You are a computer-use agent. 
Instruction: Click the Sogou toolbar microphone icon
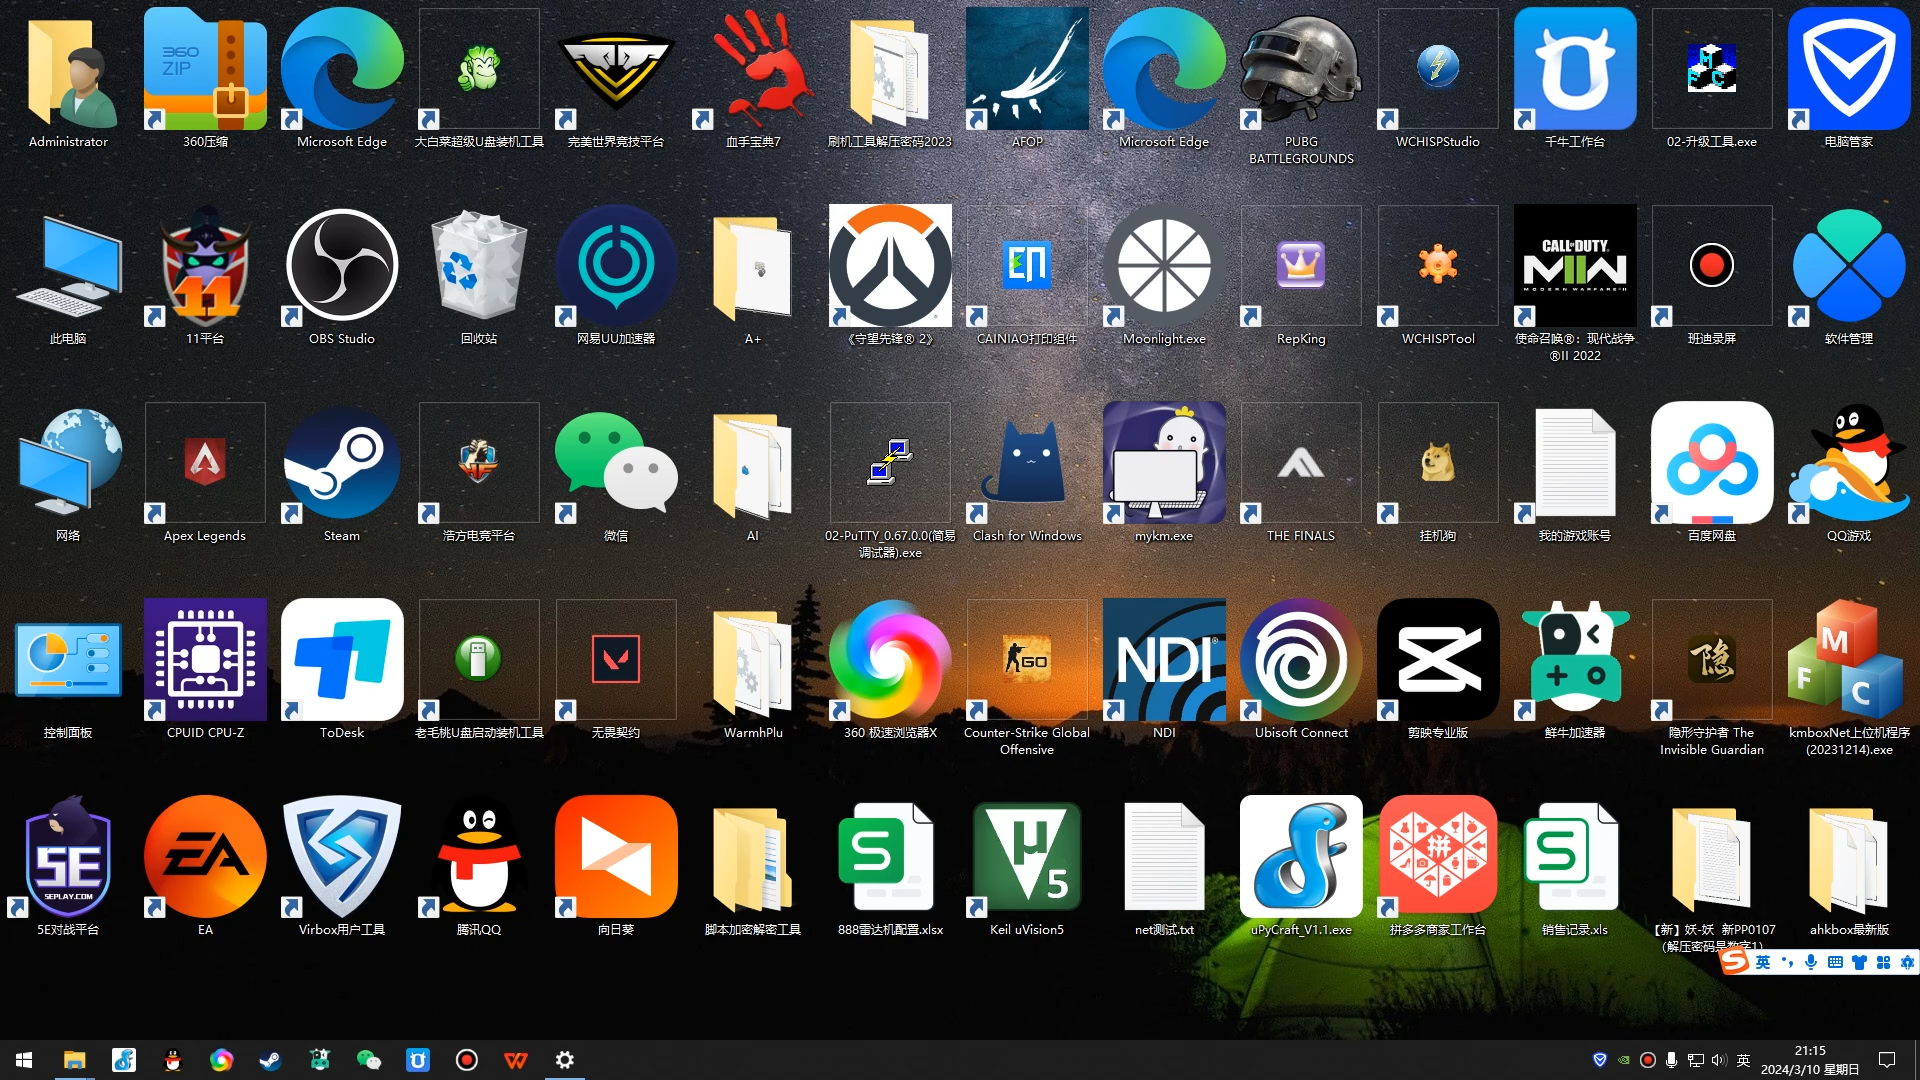coord(1811,962)
